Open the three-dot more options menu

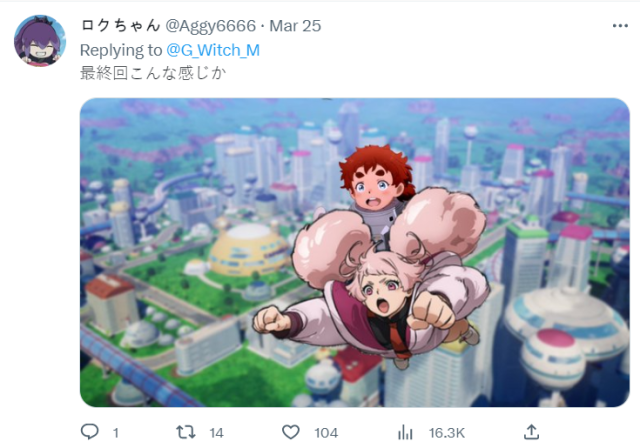pyautogui.click(x=620, y=26)
